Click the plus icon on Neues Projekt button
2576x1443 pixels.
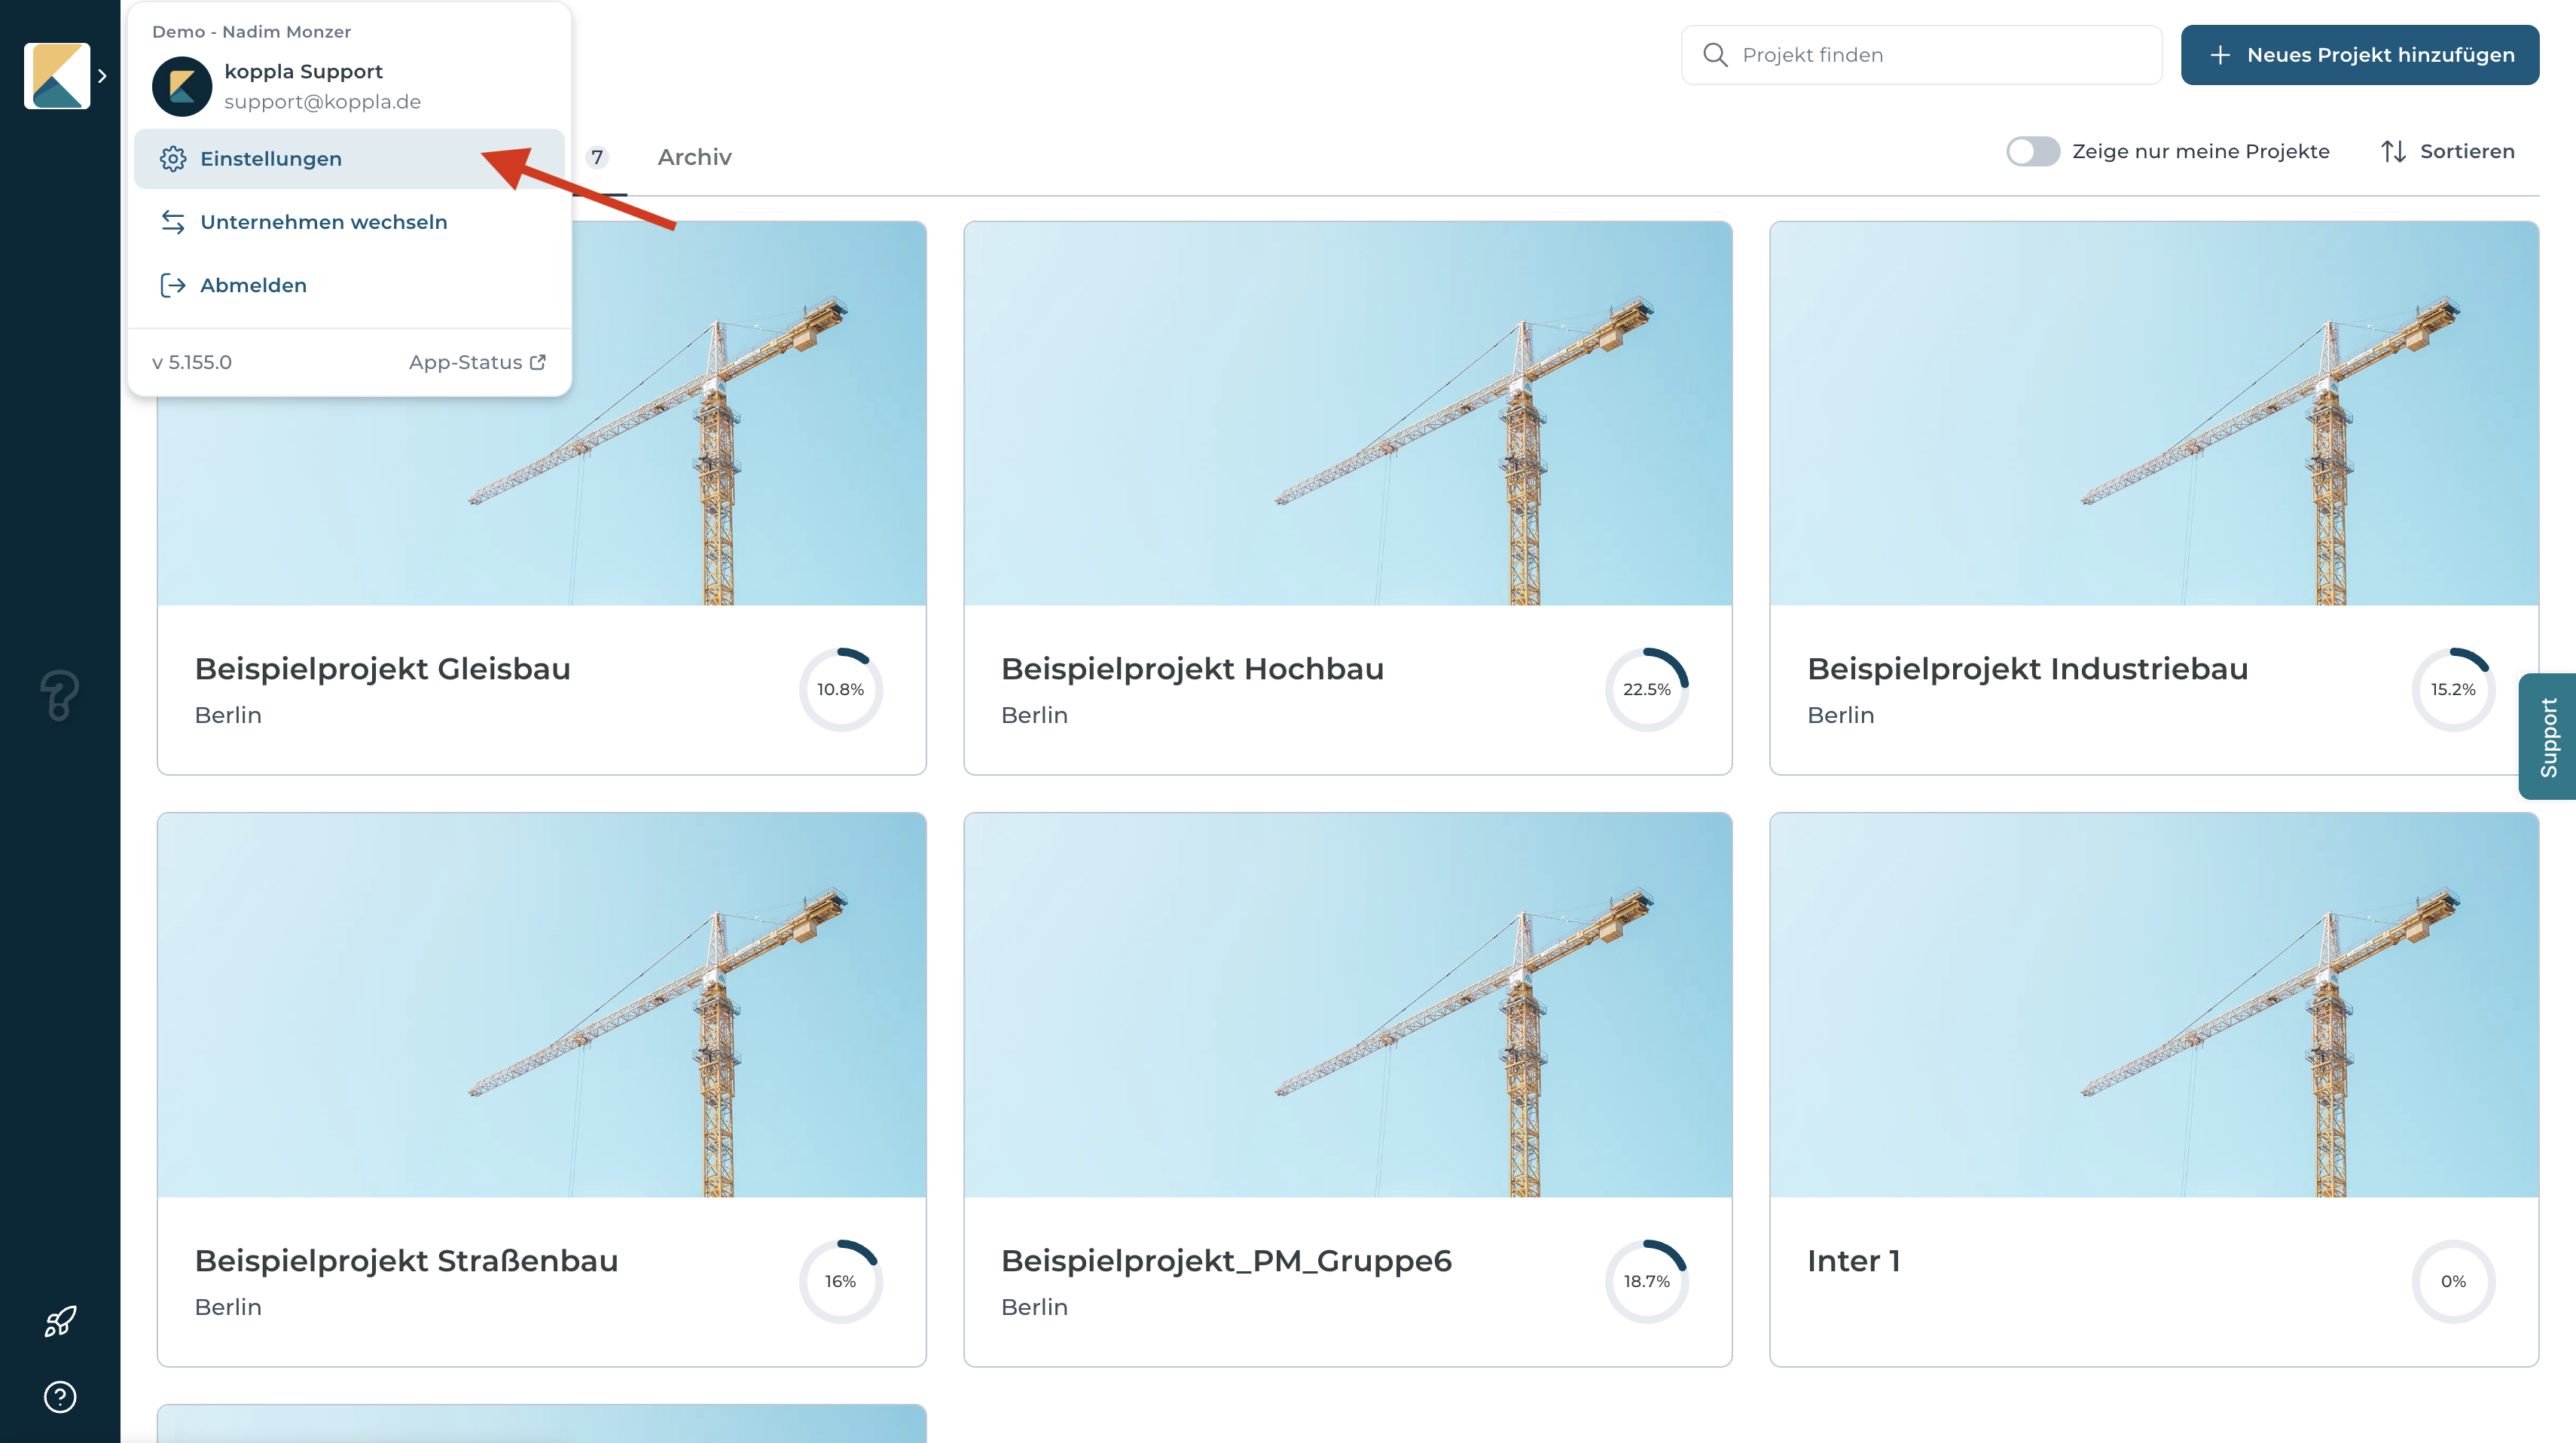[2220, 55]
